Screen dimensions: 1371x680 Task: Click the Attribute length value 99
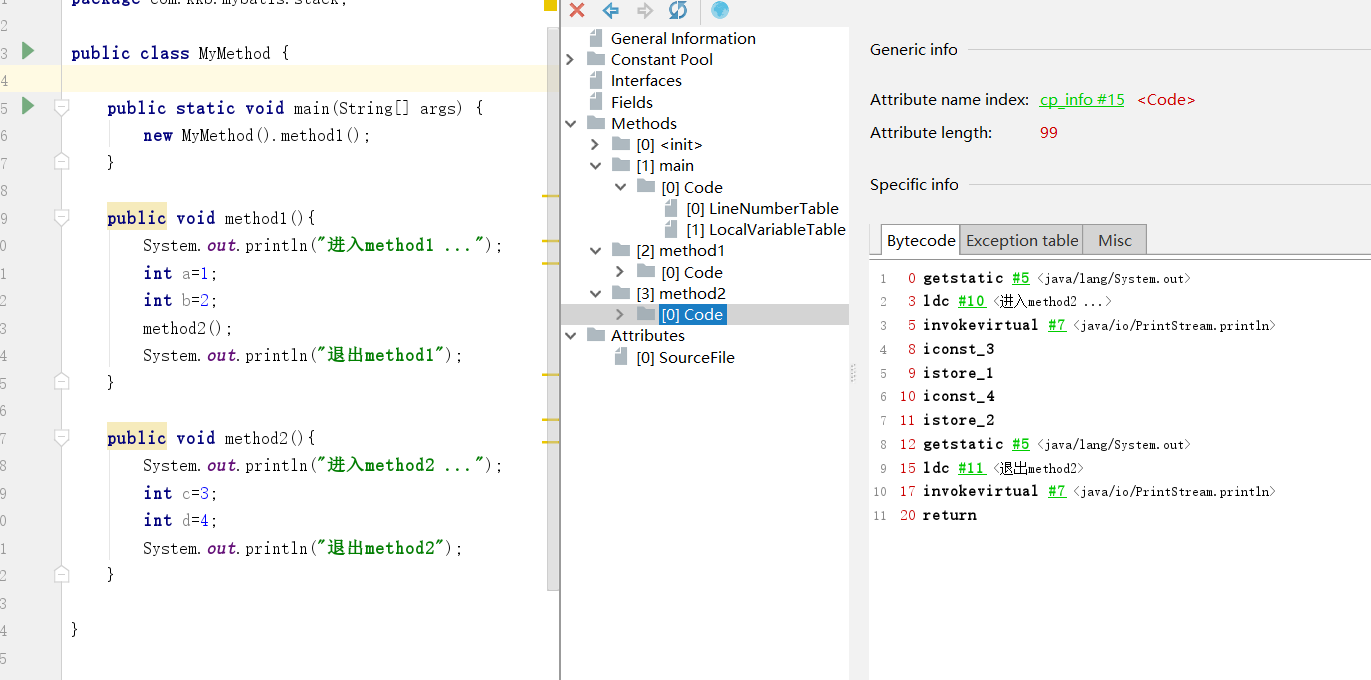click(x=1048, y=132)
